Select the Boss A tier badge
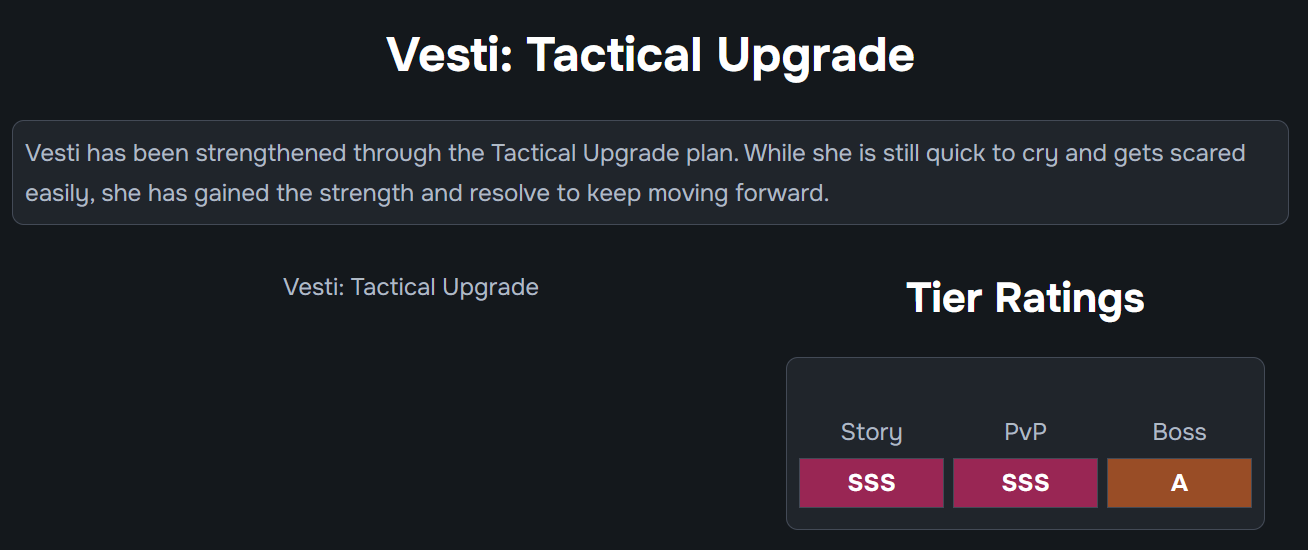This screenshot has width=1308, height=550. (x=1179, y=483)
